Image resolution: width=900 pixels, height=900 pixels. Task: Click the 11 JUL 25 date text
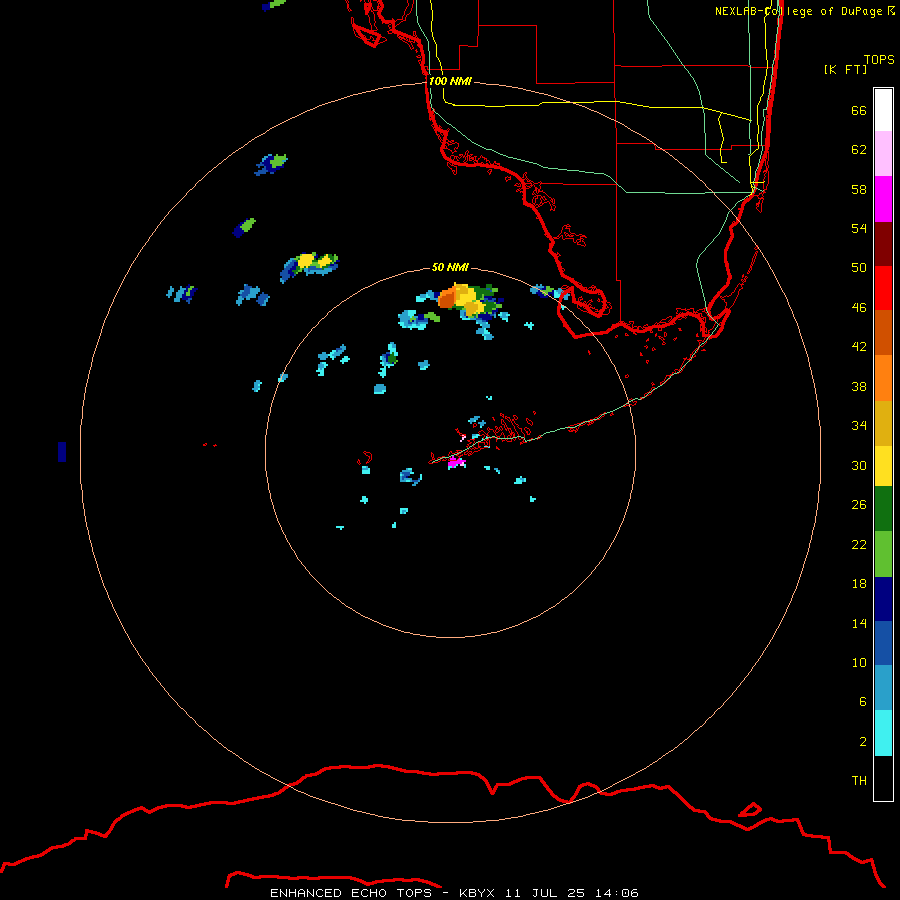pyautogui.click(x=545, y=893)
